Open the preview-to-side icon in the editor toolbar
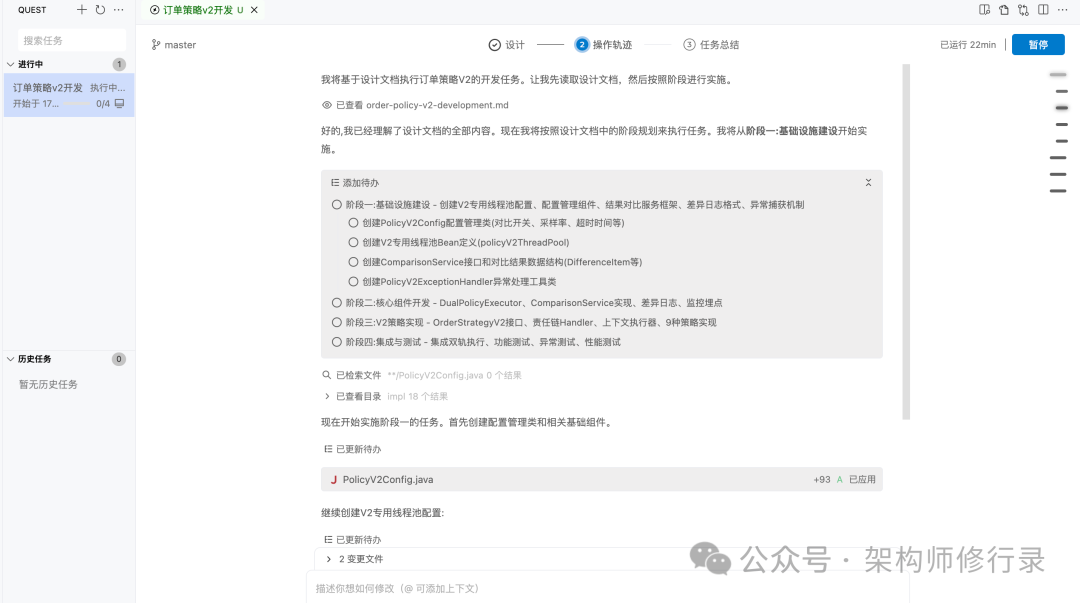1080x603 pixels. [984, 10]
